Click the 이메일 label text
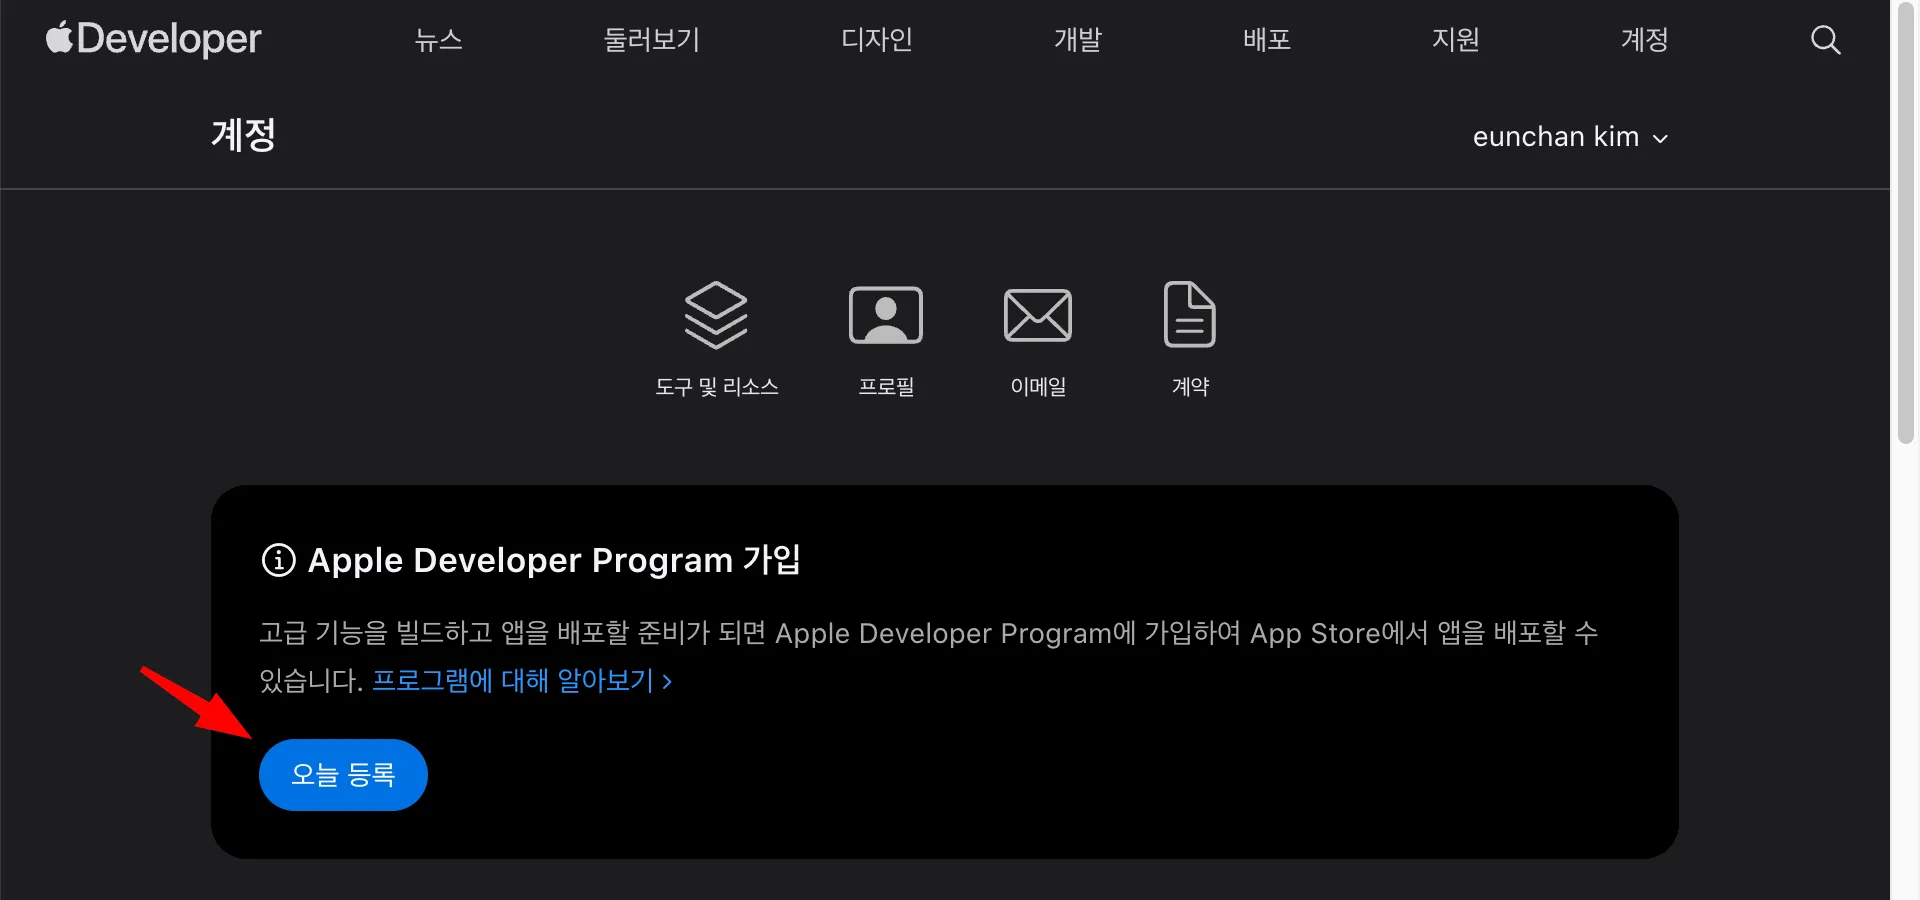This screenshot has height=900, width=1920. pyautogui.click(x=1038, y=387)
